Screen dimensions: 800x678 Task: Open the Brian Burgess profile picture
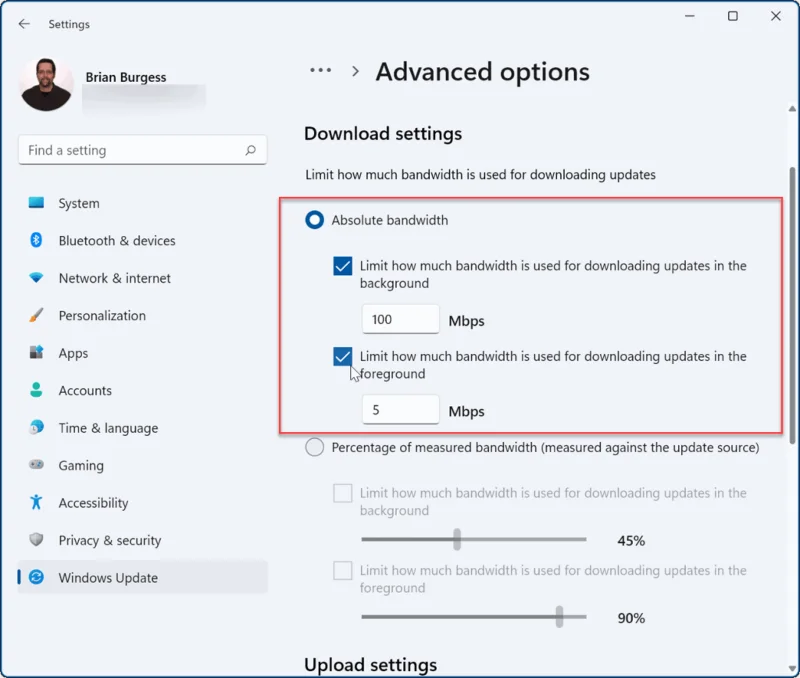pos(46,84)
